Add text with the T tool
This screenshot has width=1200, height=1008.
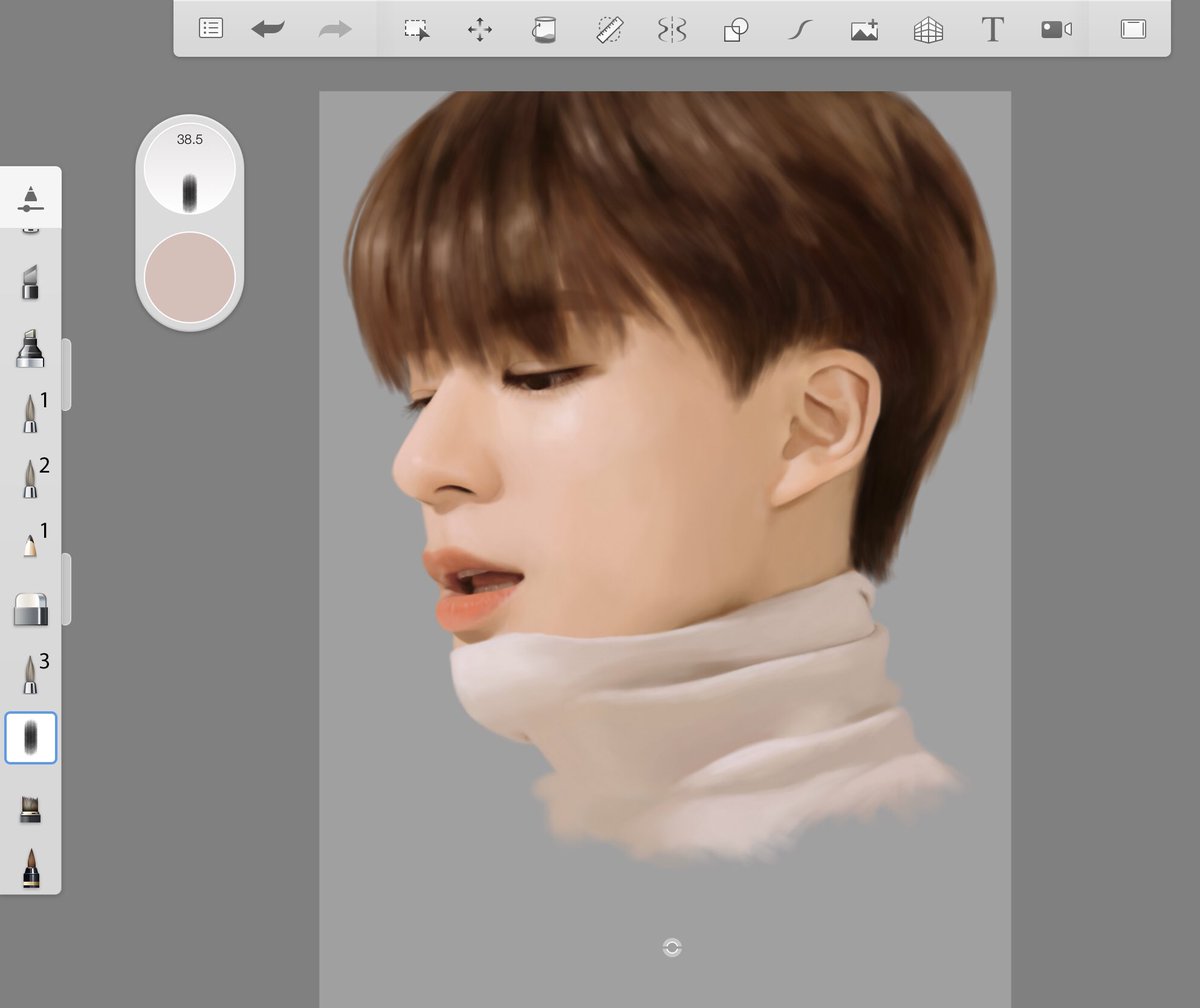992,30
